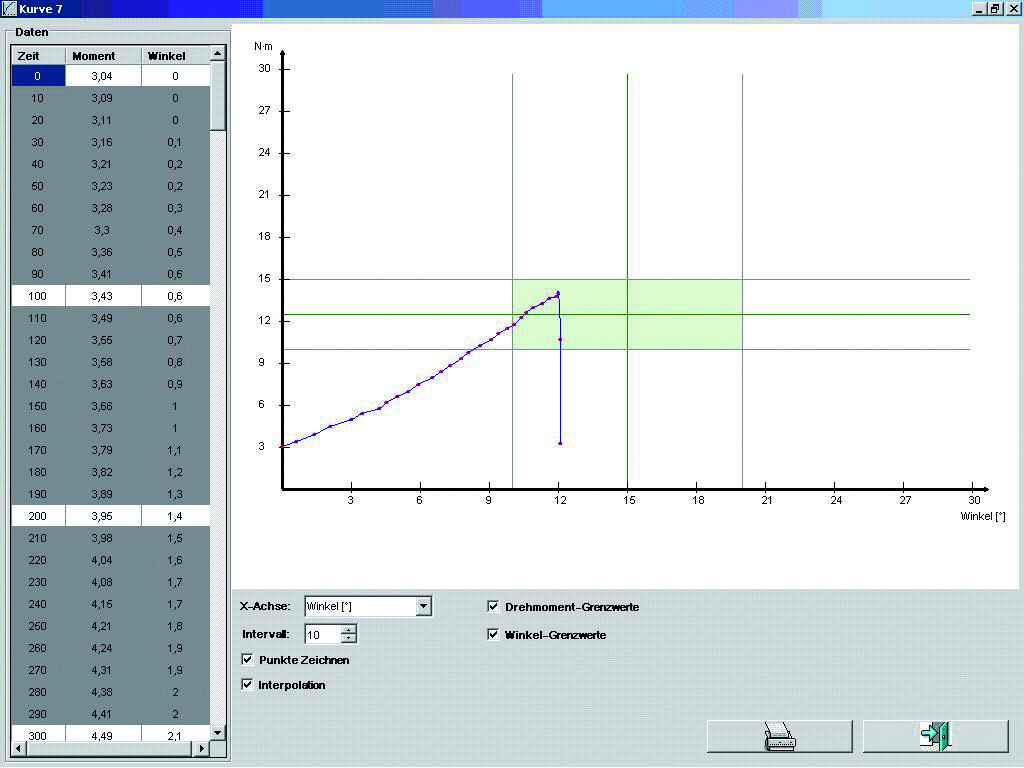Click the exit door icon button
The width and height of the screenshot is (1024, 768).
click(x=935, y=736)
